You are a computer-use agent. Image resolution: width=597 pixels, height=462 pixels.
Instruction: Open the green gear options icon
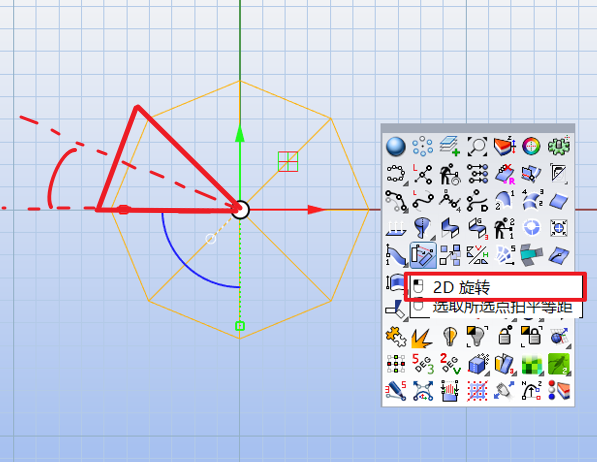559,146
